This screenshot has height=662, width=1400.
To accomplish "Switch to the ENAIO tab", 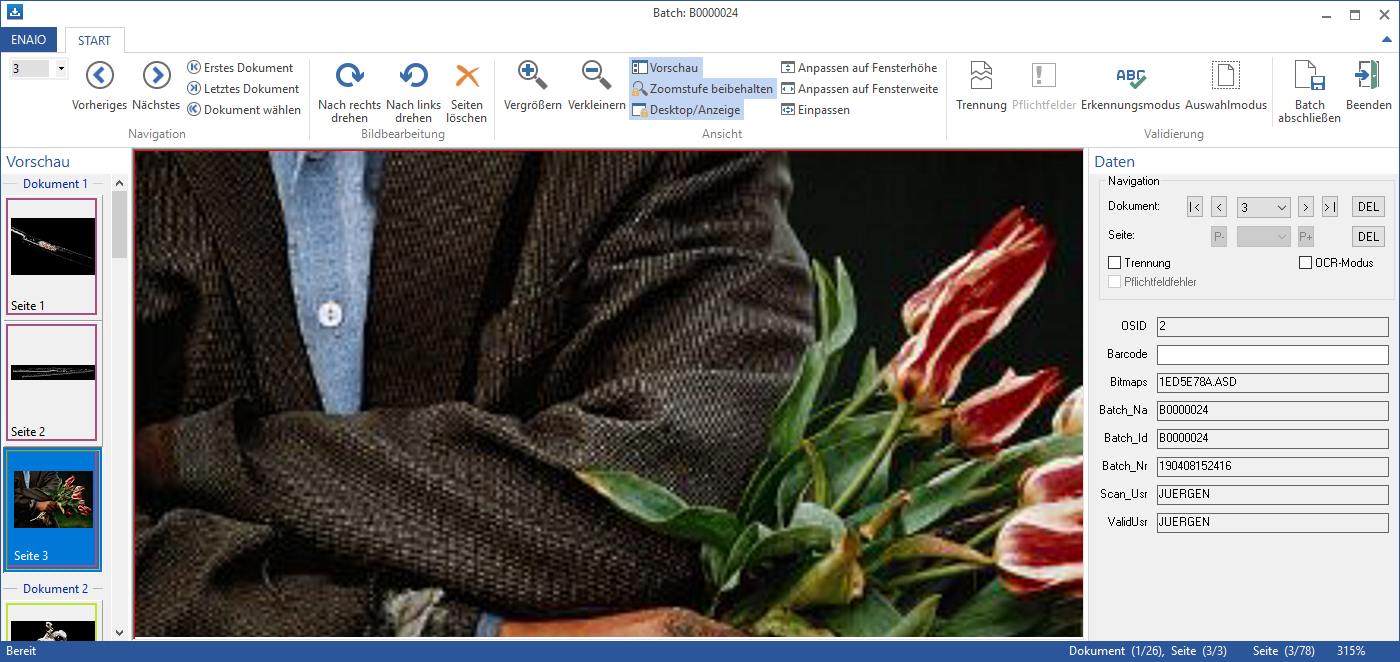I will (x=29, y=39).
